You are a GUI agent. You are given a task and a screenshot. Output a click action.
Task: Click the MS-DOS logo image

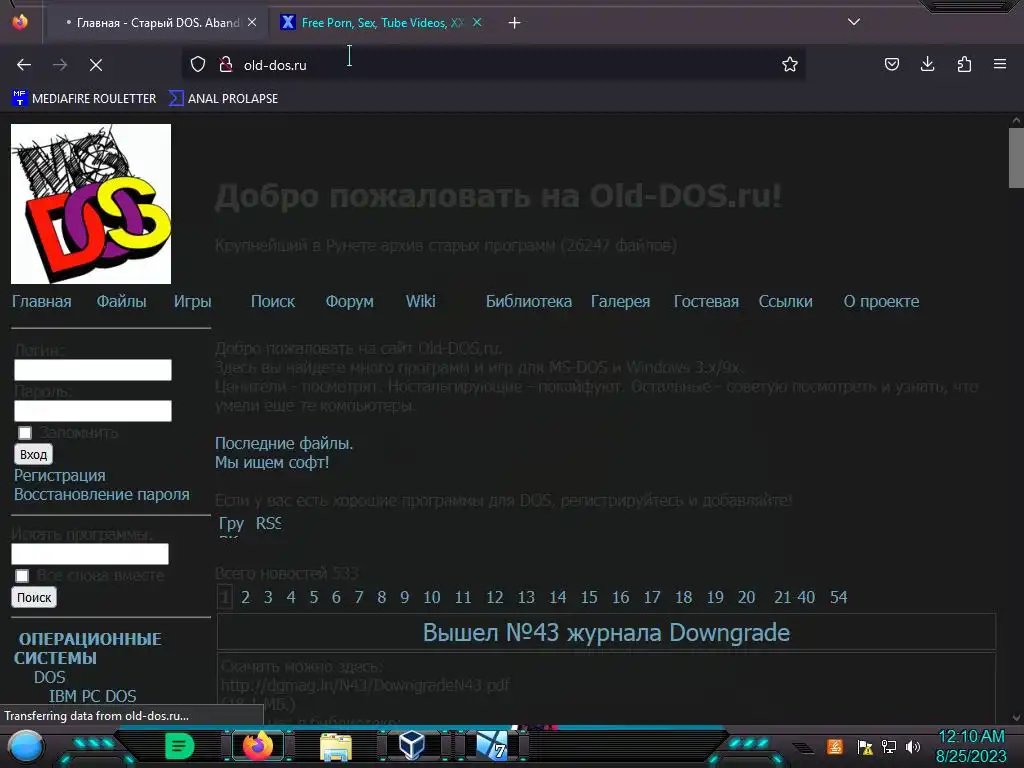[91, 204]
